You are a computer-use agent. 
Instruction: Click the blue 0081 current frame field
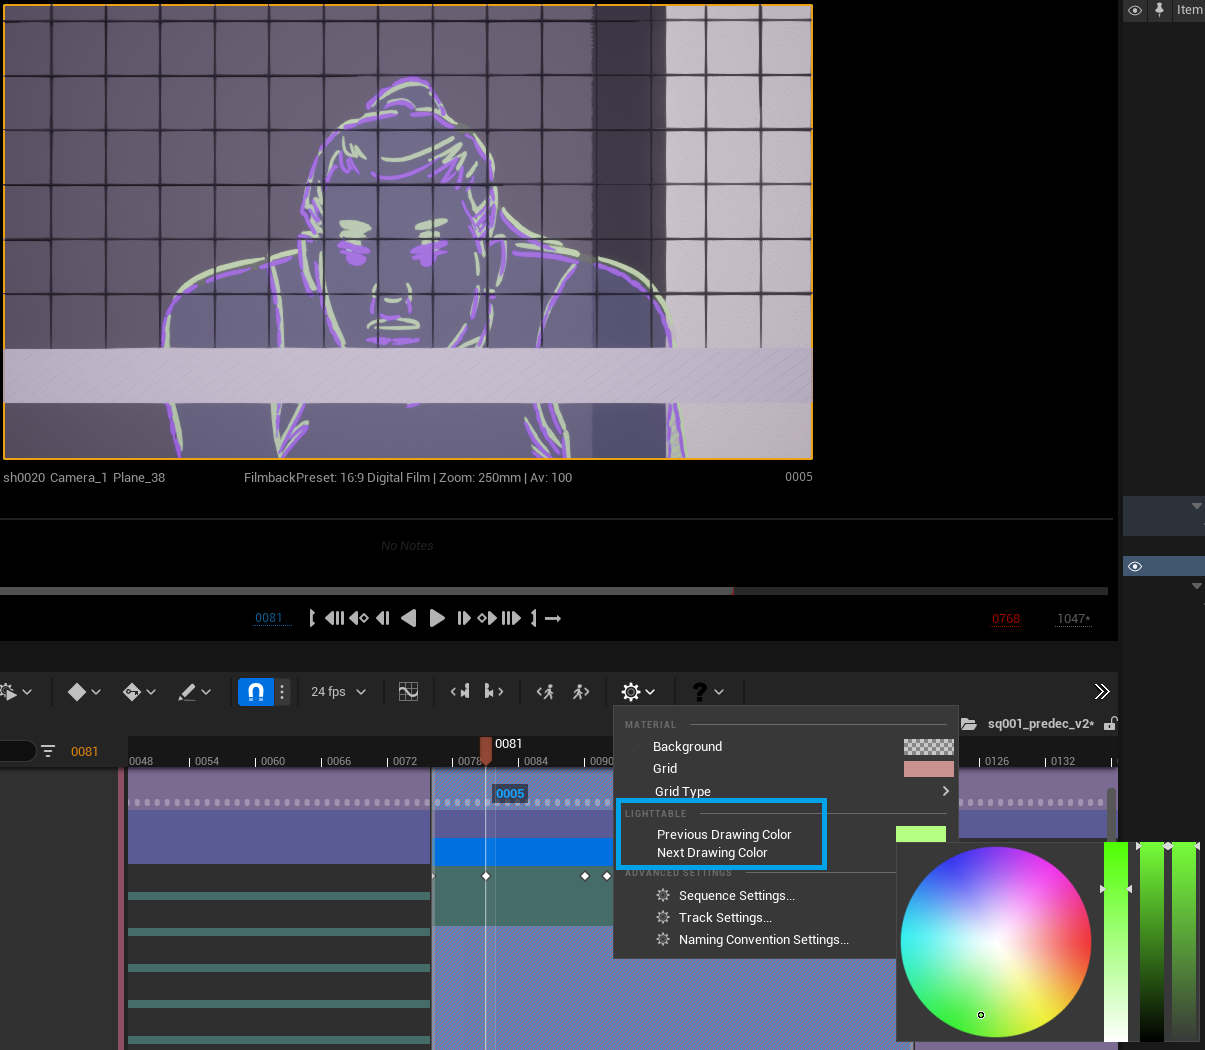269,618
